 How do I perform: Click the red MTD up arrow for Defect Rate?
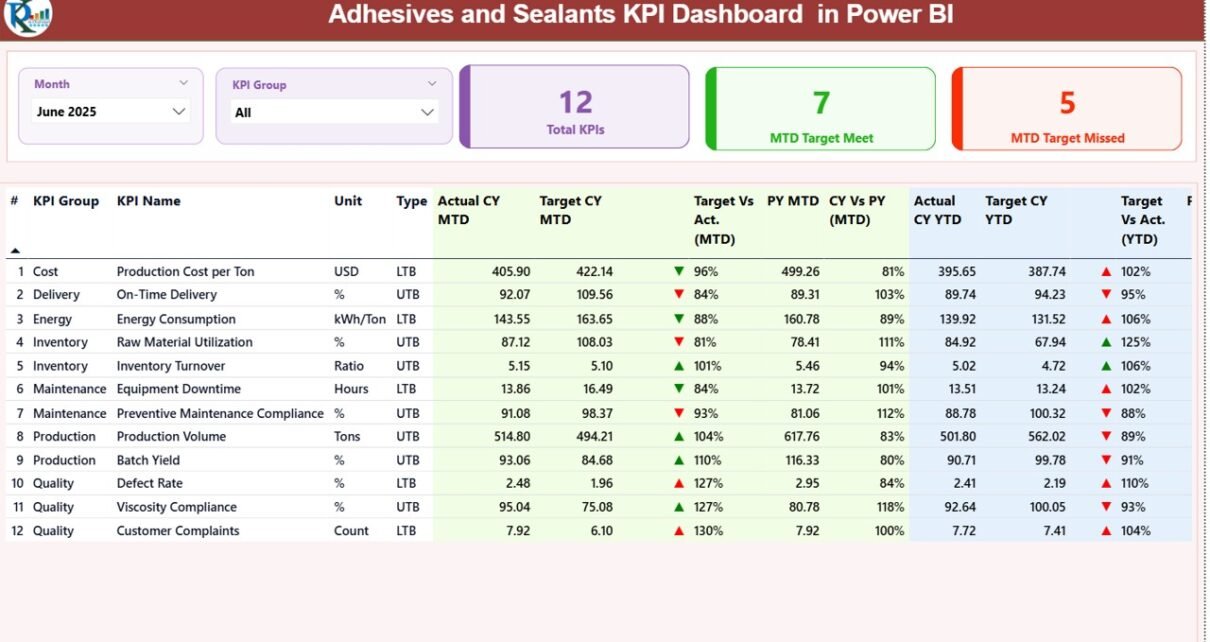679,484
